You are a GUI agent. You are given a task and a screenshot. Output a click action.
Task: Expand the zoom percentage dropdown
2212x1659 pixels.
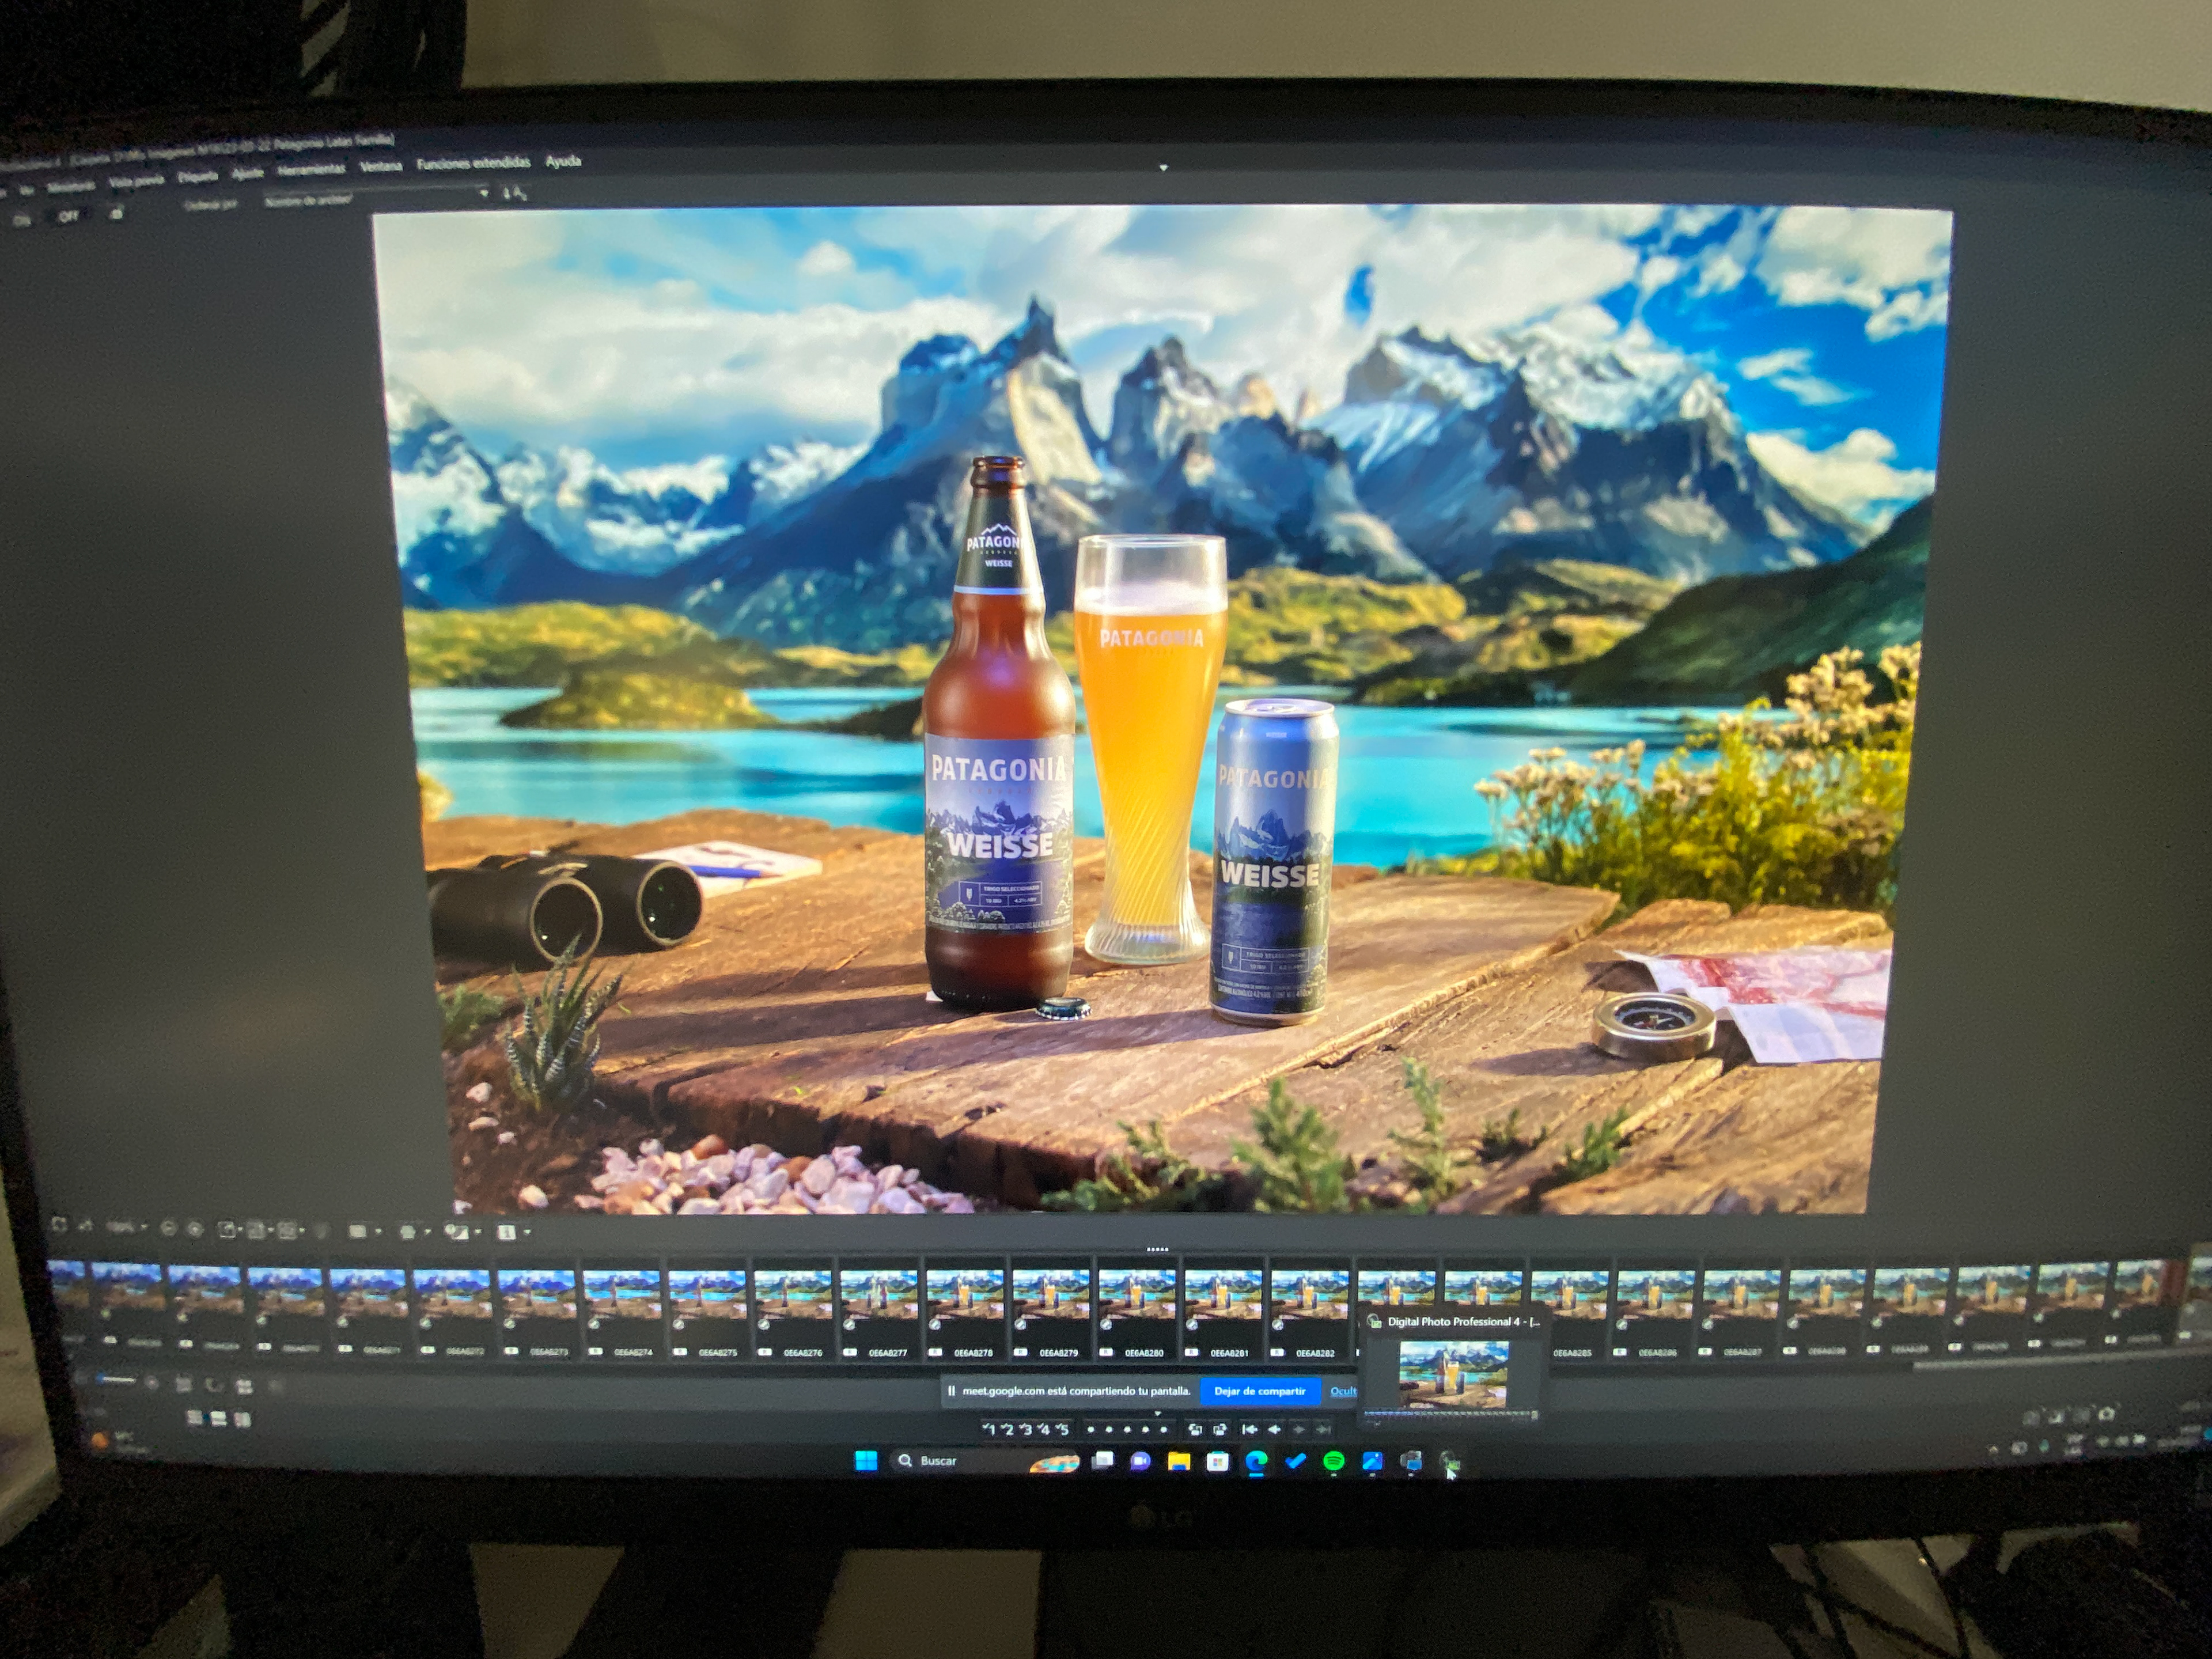(x=144, y=1228)
